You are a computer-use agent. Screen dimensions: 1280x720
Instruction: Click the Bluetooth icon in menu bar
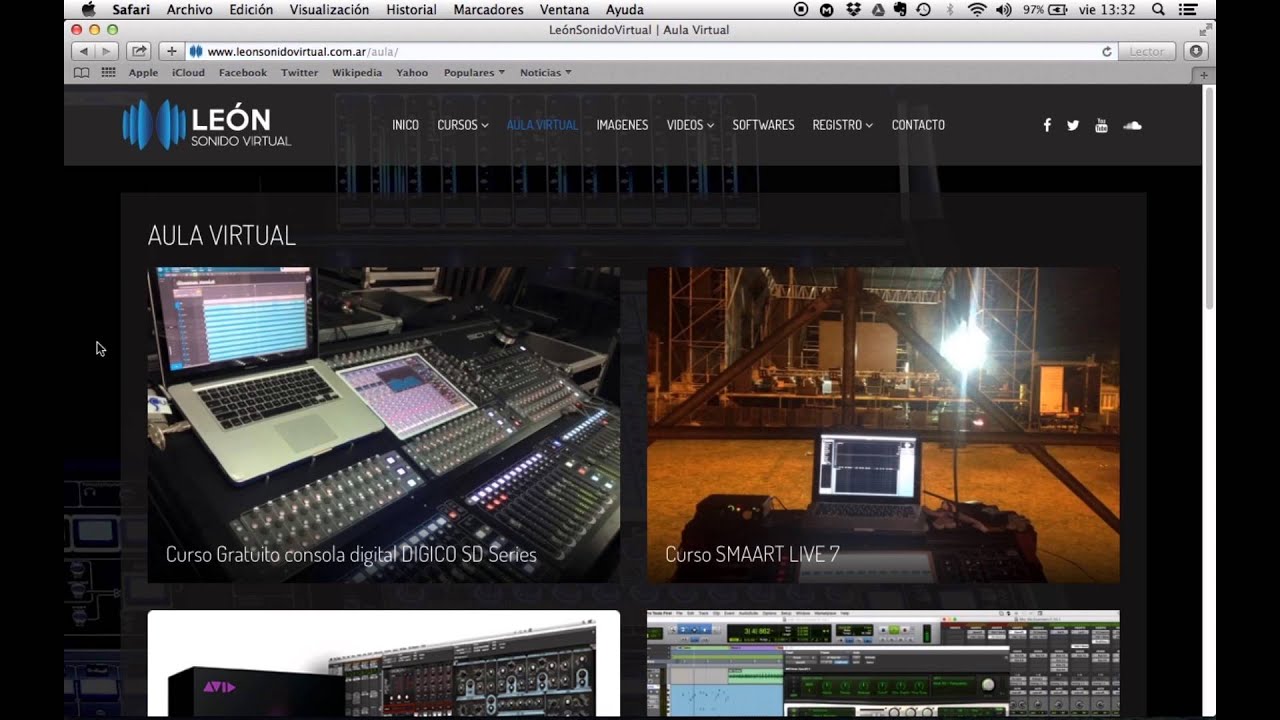point(951,10)
